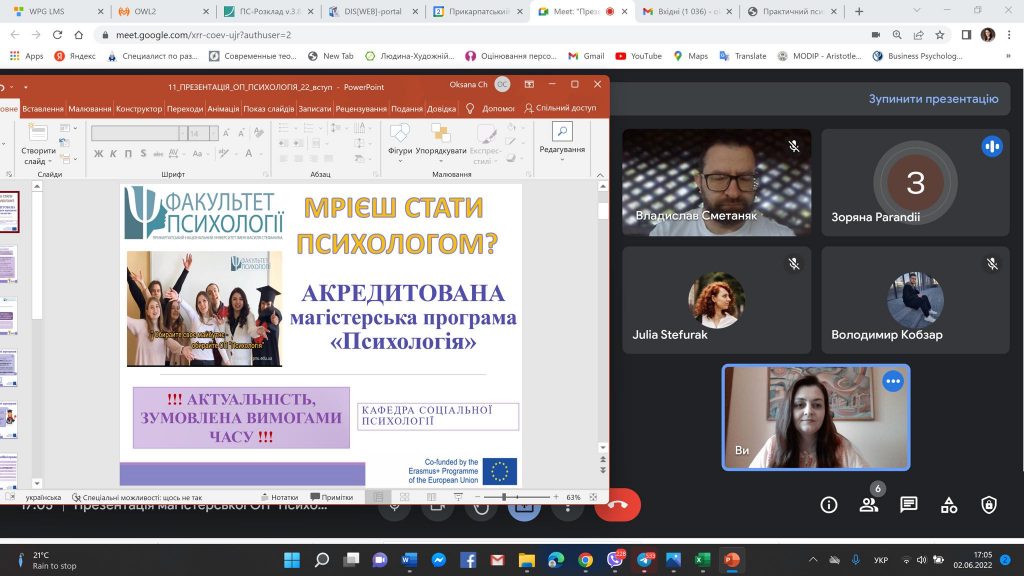Toggle bold Ж formatting

[99, 154]
